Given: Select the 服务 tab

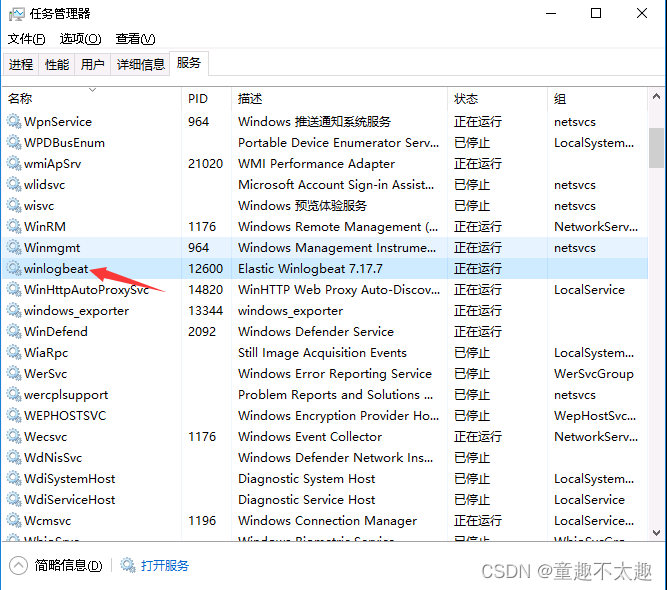Looking at the screenshot, I should point(189,63).
